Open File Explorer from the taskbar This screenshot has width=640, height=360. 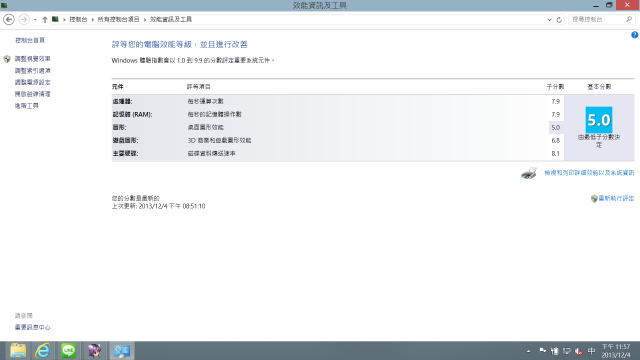point(18,351)
